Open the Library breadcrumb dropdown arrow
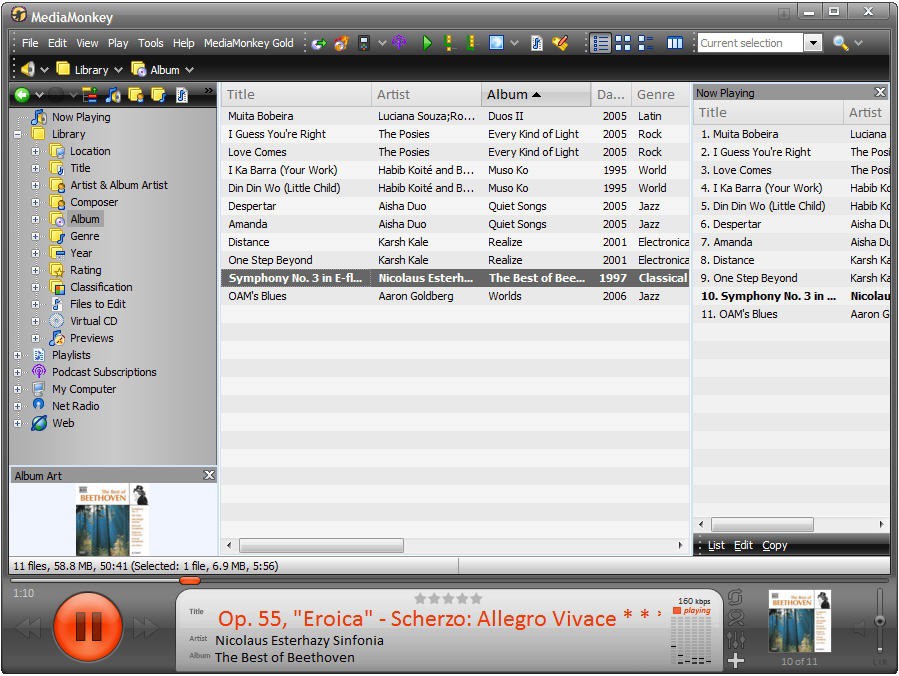 pos(118,70)
